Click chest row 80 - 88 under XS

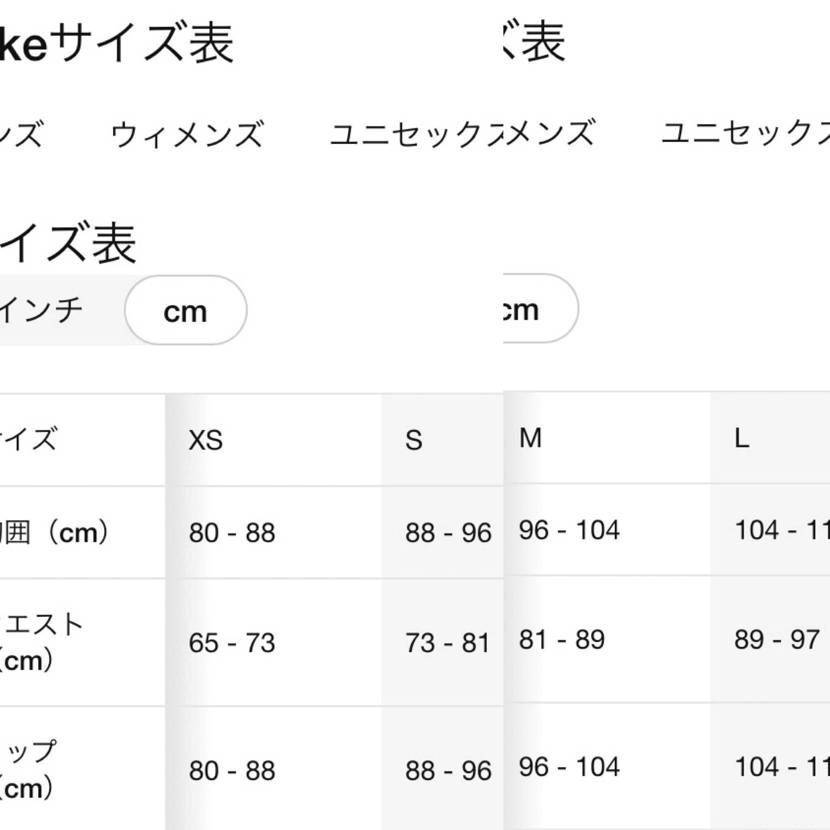point(232,533)
